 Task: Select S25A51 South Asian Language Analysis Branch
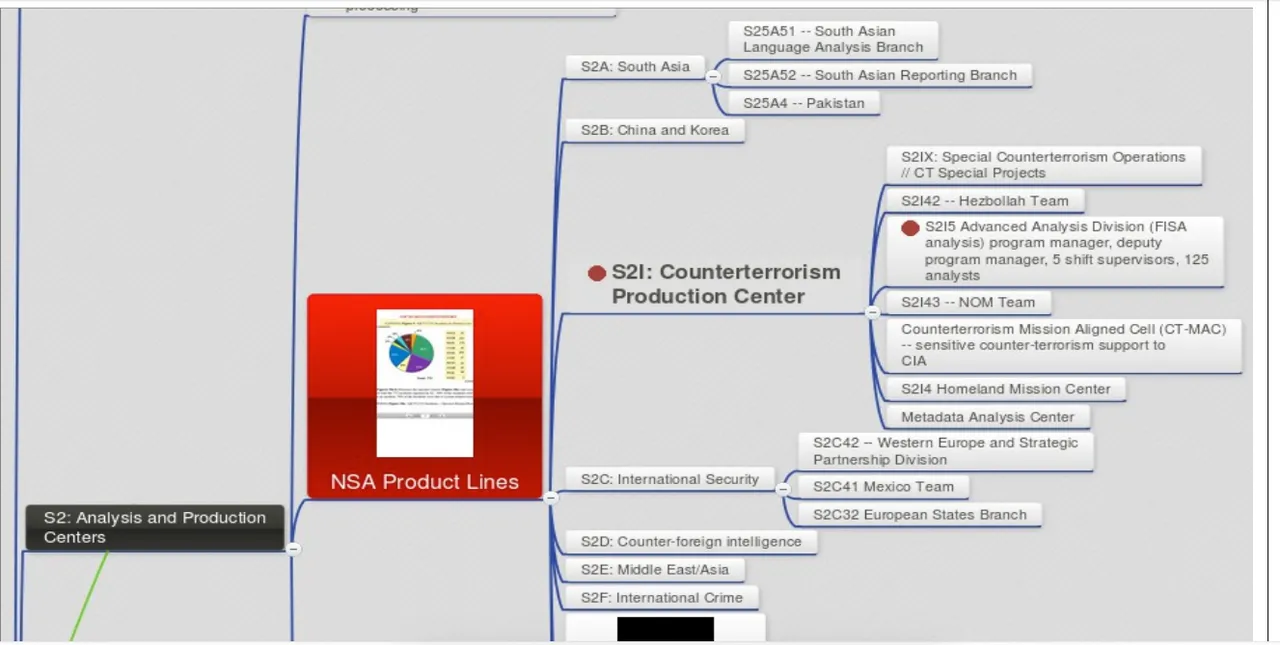[833, 39]
